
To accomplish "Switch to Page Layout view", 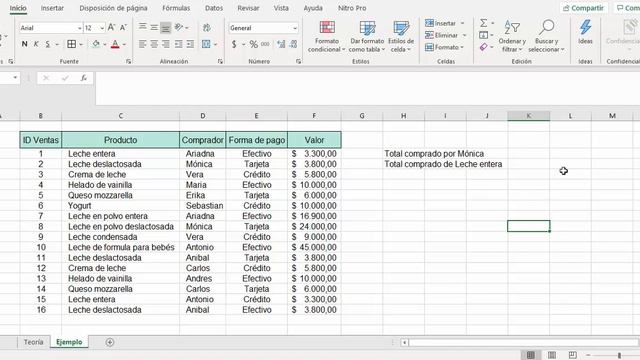I will [x=552, y=355].
